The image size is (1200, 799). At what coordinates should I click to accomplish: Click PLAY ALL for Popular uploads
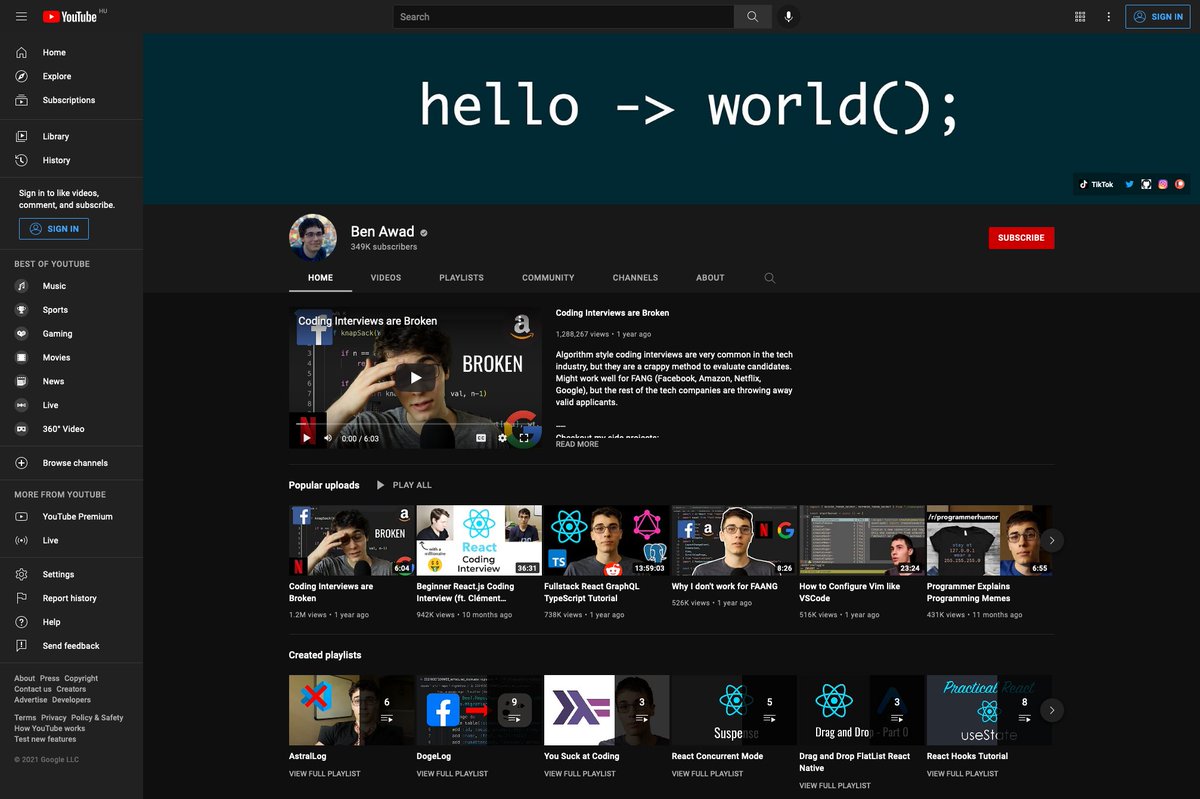click(x=404, y=485)
